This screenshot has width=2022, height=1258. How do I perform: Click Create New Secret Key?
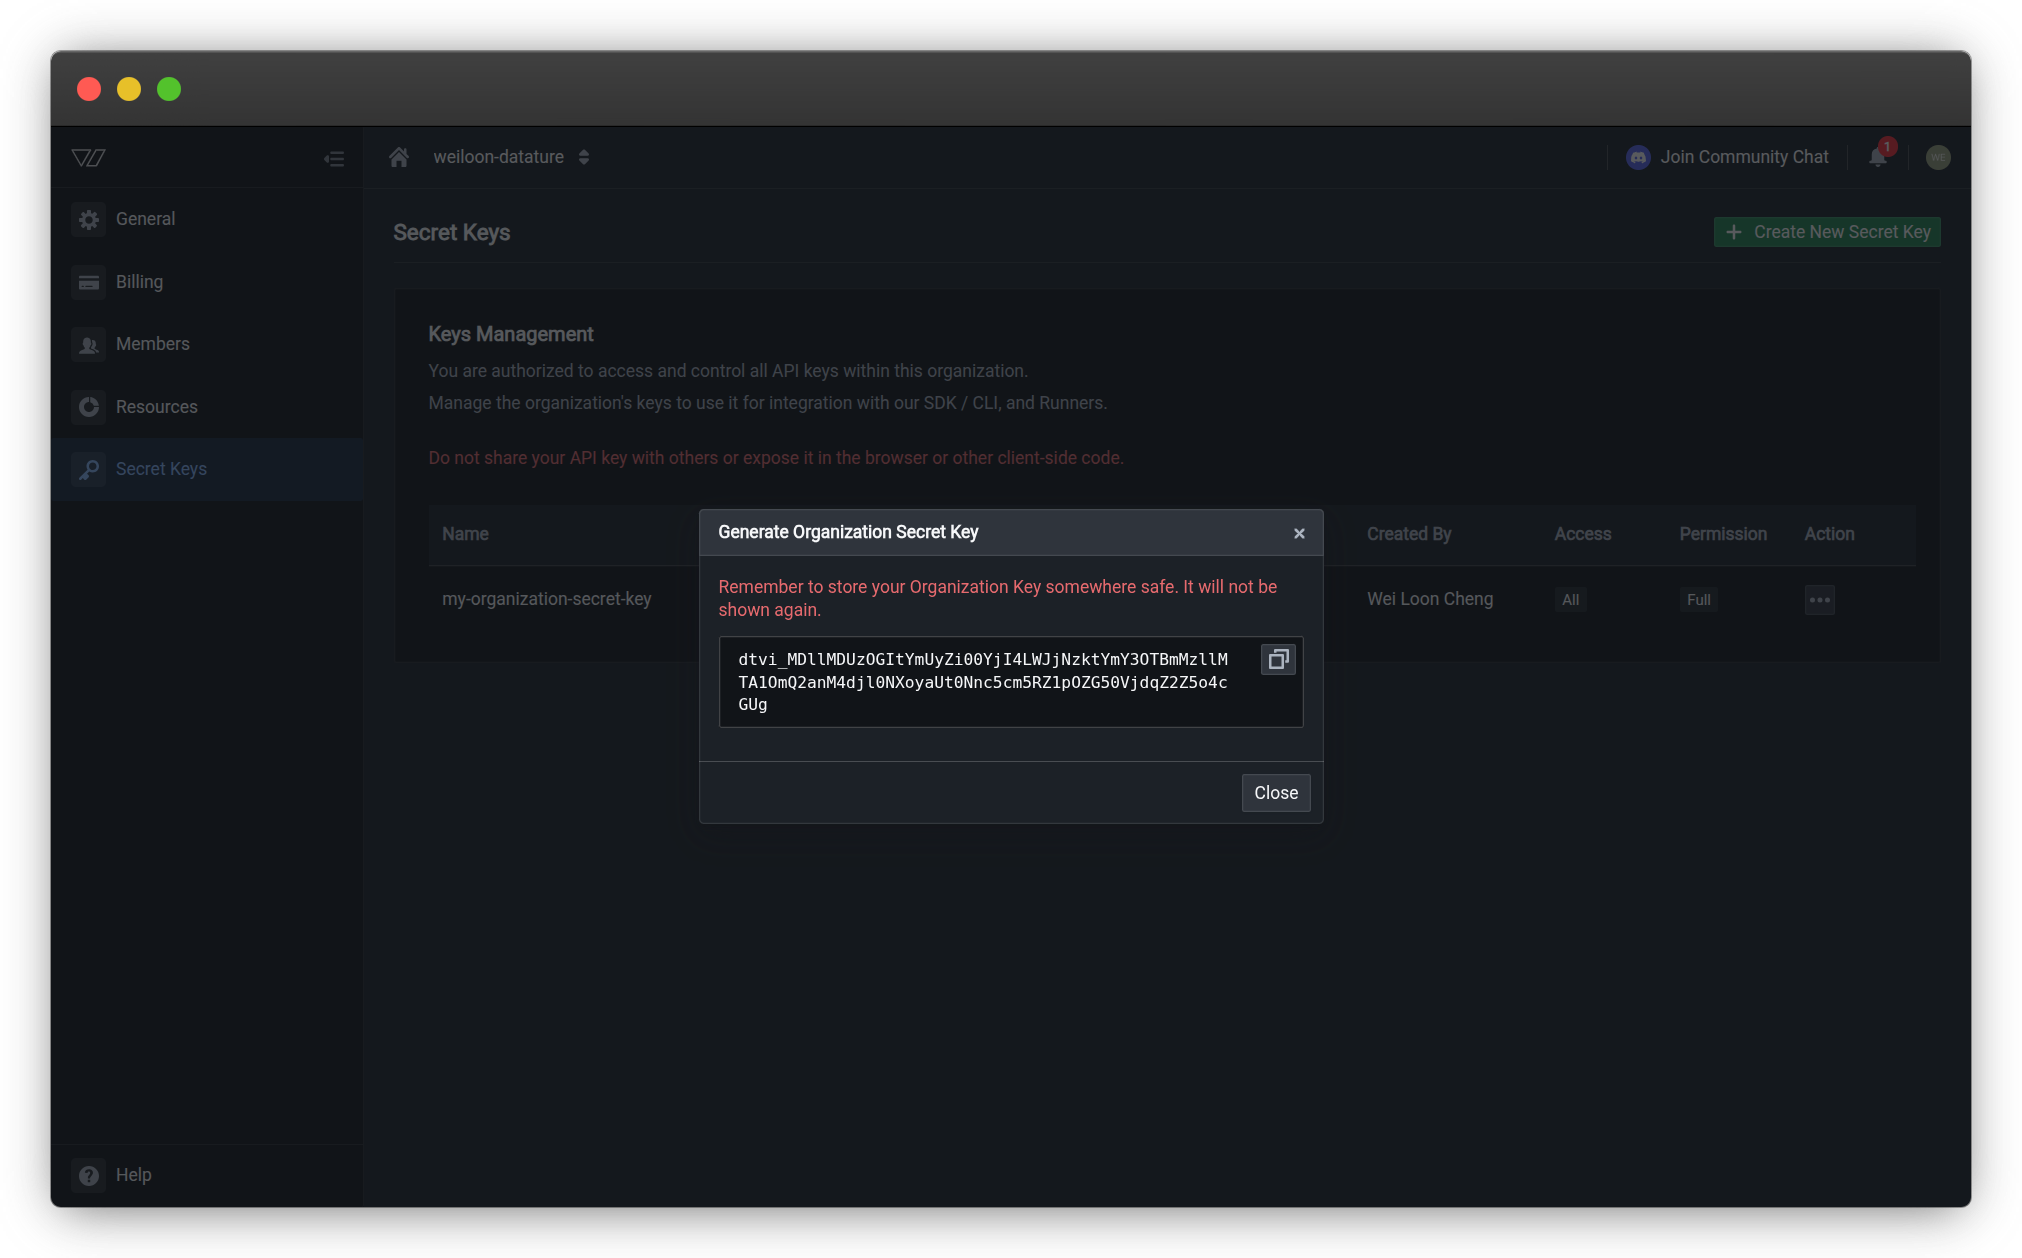pyautogui.click(x=1826, y=231)
